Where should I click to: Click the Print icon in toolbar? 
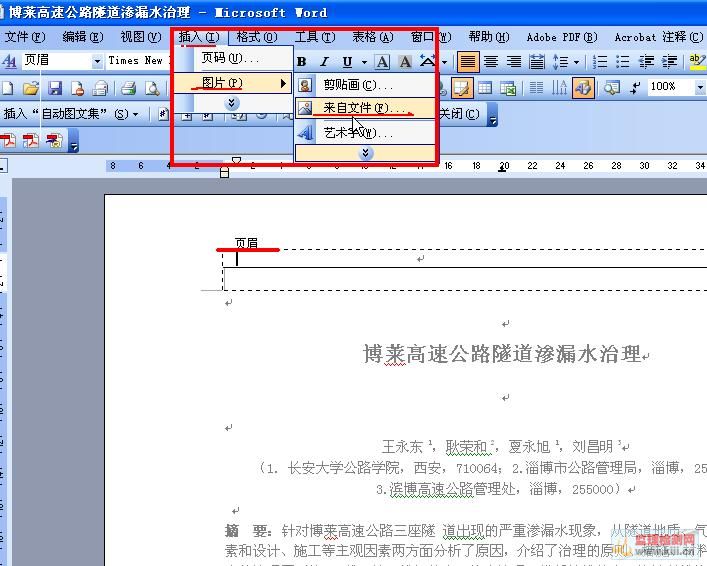[x=128, y=88]
